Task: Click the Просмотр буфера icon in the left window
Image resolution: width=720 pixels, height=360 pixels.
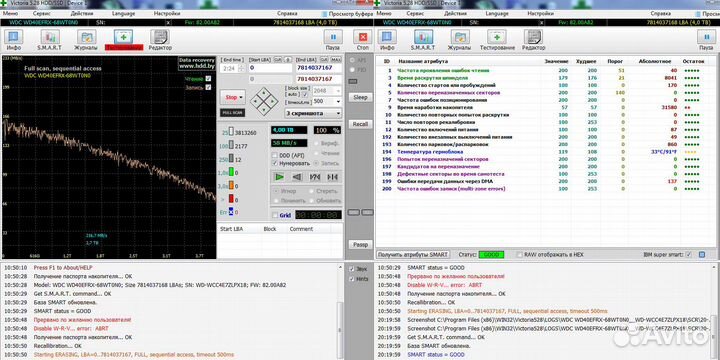Action: coord(325,14)
